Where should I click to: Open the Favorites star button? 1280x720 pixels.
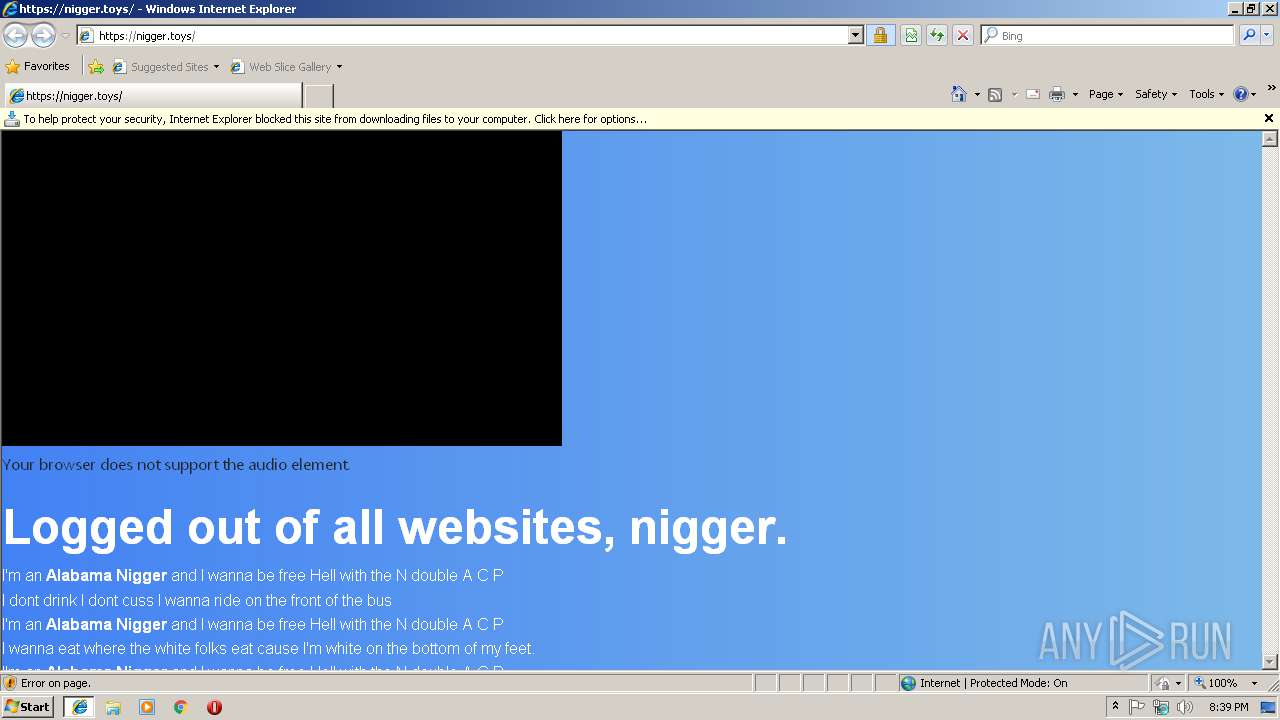(x=38, y=67)
